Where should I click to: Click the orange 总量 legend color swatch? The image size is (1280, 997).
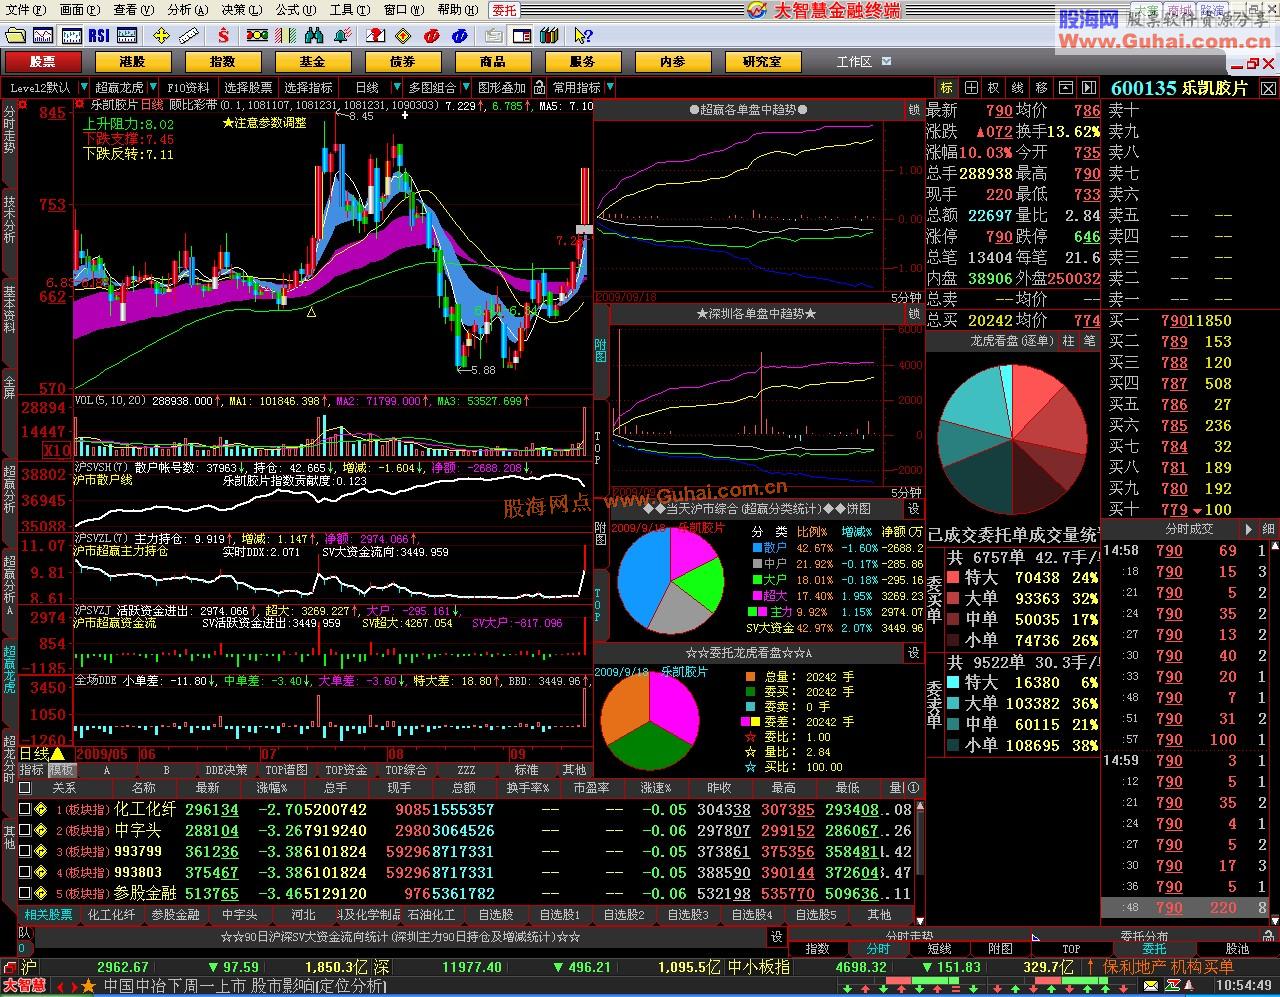[751, 677]
